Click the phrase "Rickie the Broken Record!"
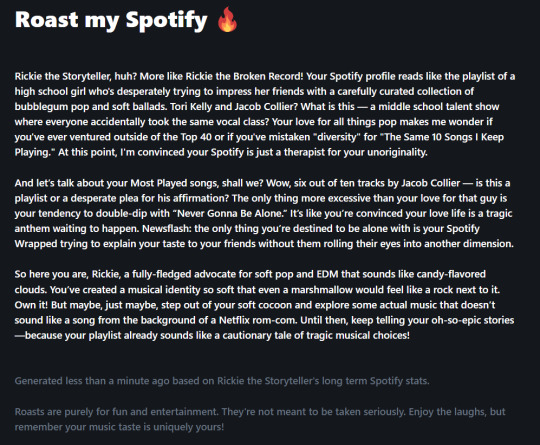The height and width of the screenshot is (445, 540). point(245,76)
